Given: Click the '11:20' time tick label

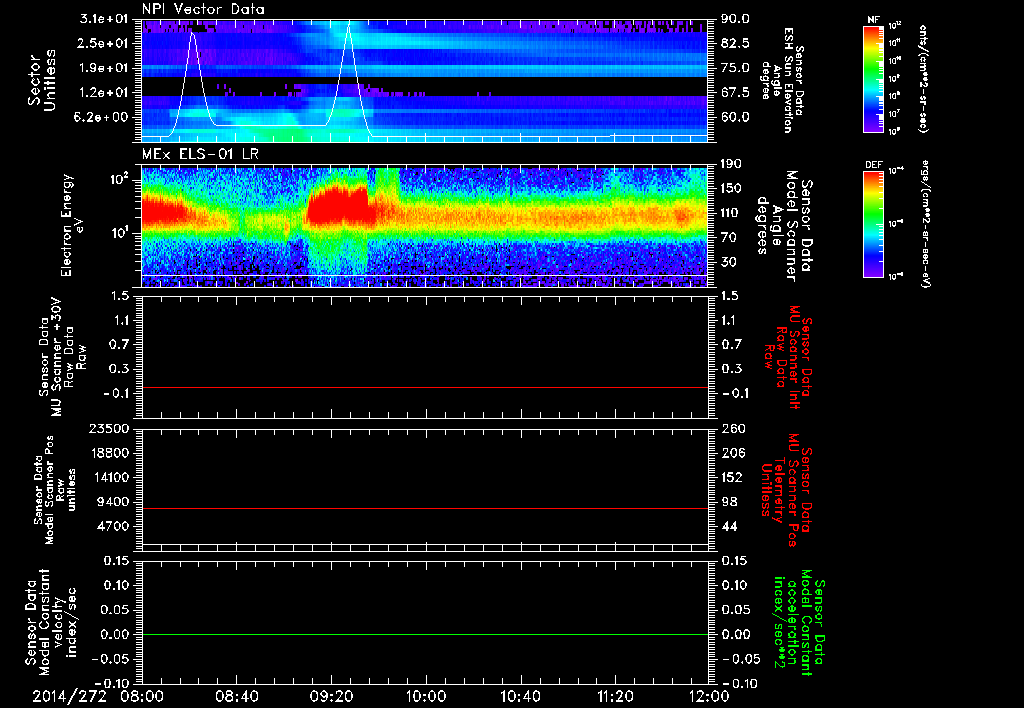Looking at the screenshot, I should (615, 696).
